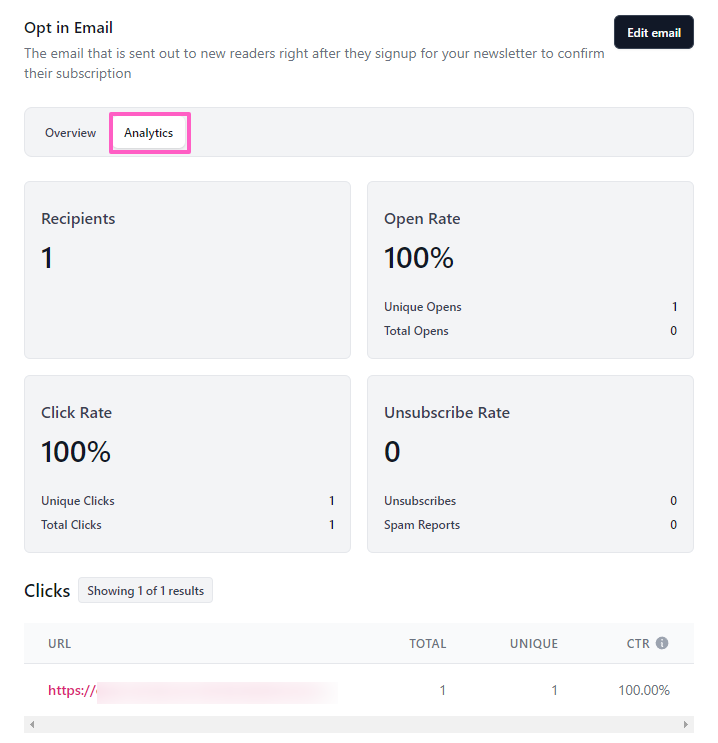This screenshot has width=718, height=743.
Task: Click the CTR column header text
Action: (x=638, y=644)
